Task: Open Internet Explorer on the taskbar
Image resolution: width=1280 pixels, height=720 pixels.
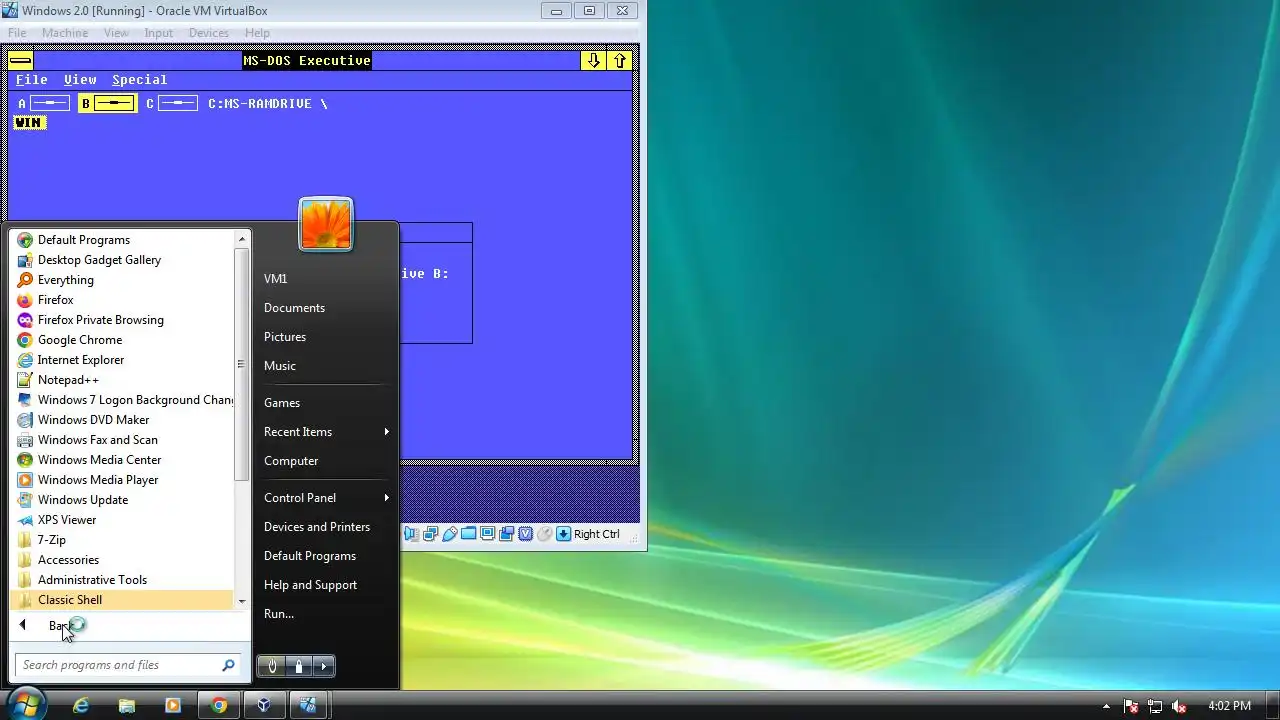Action: tap(81, 705)
